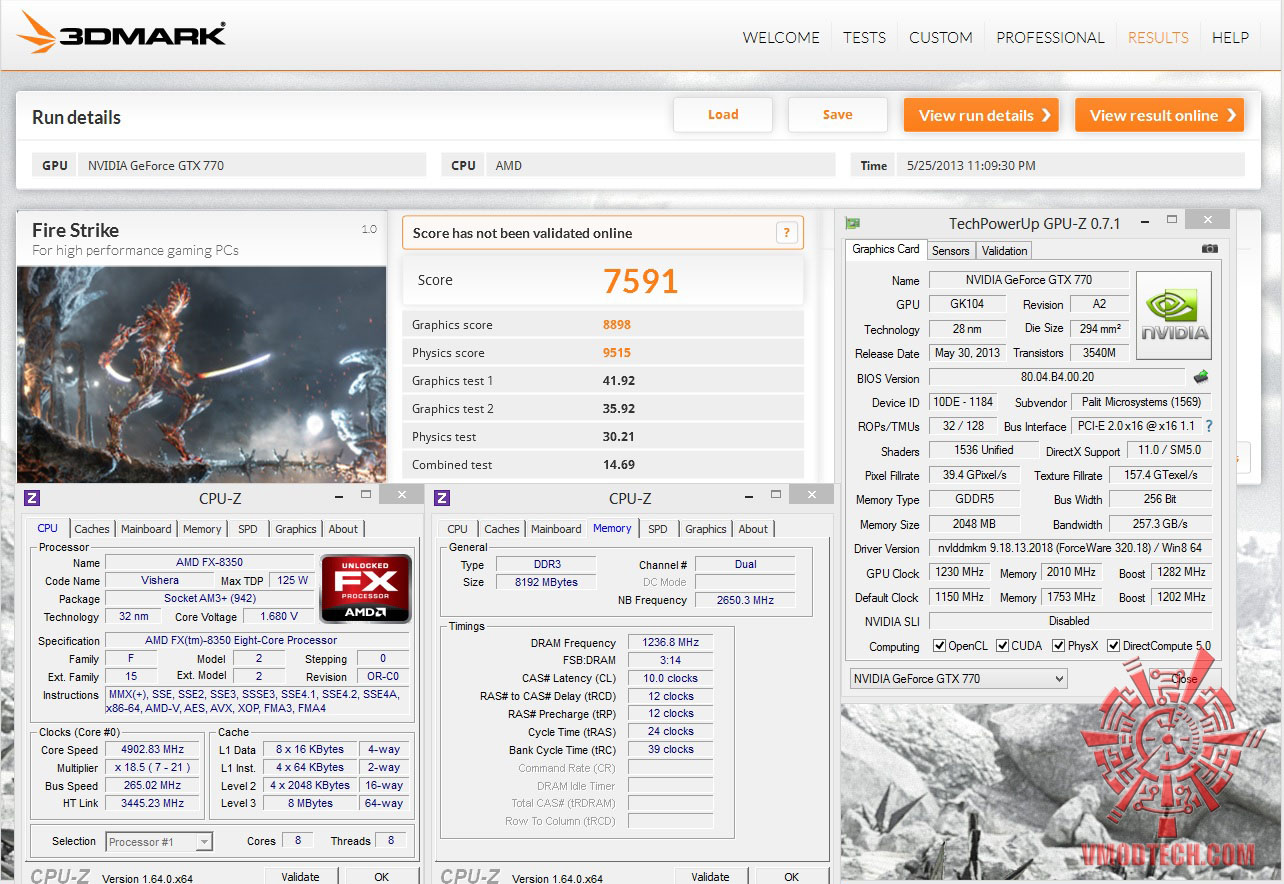Click the Core Speed value 4902.83 MHz

[153, 750]
